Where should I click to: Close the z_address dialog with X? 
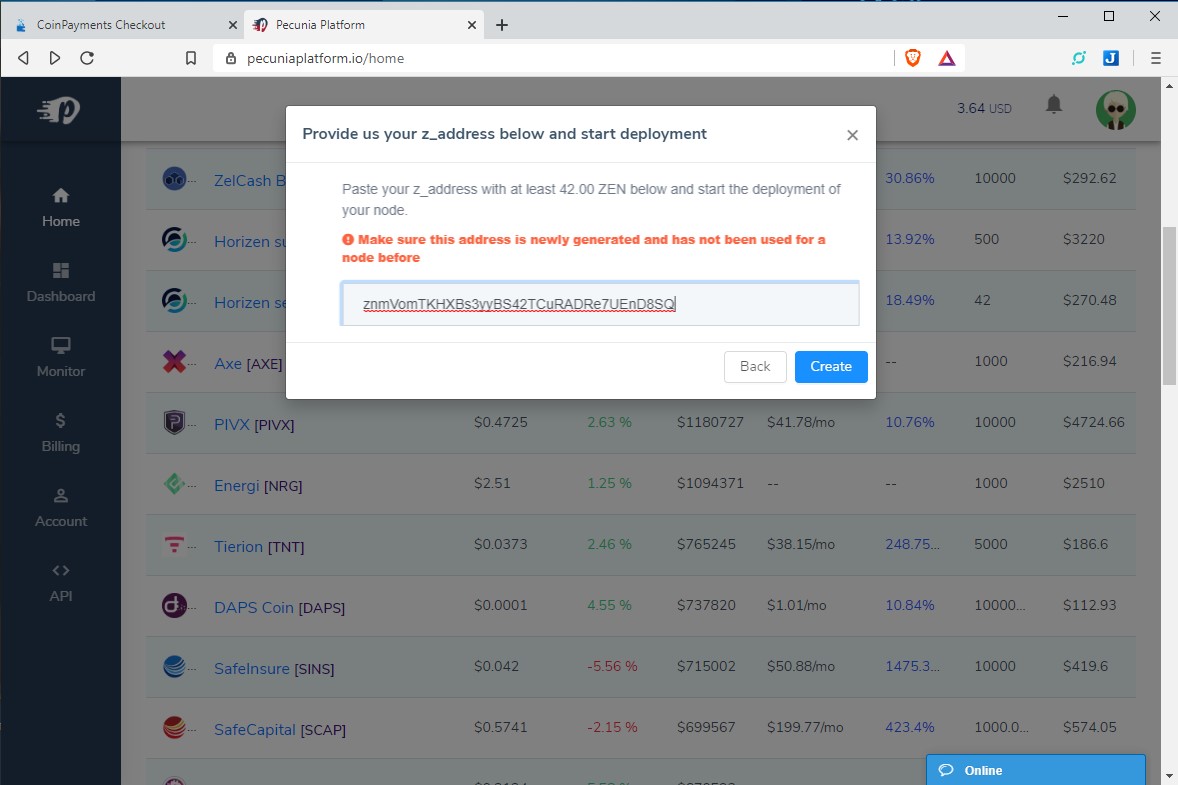[x=852, y=135]
